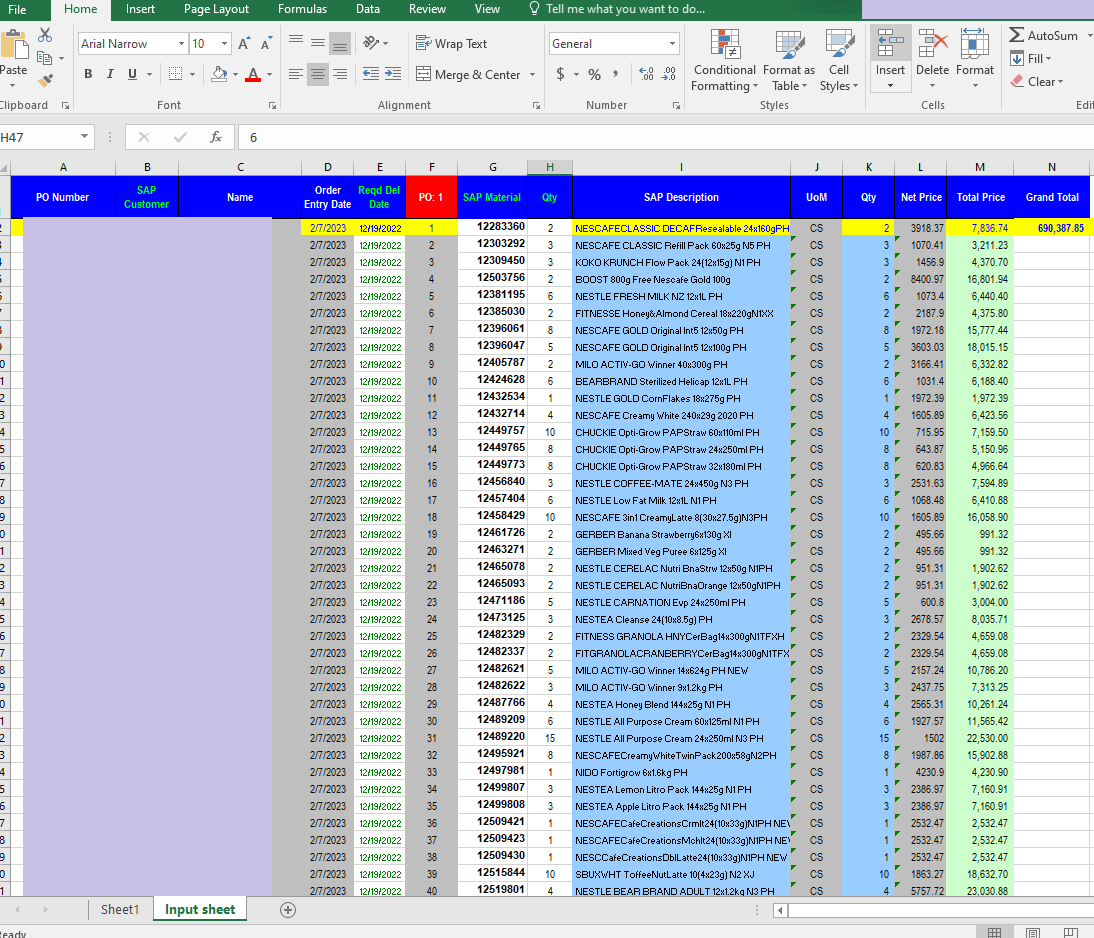Toggle Underline formatting
Viewport: 1094px width, 938px height.
click(x=132, y=74)
